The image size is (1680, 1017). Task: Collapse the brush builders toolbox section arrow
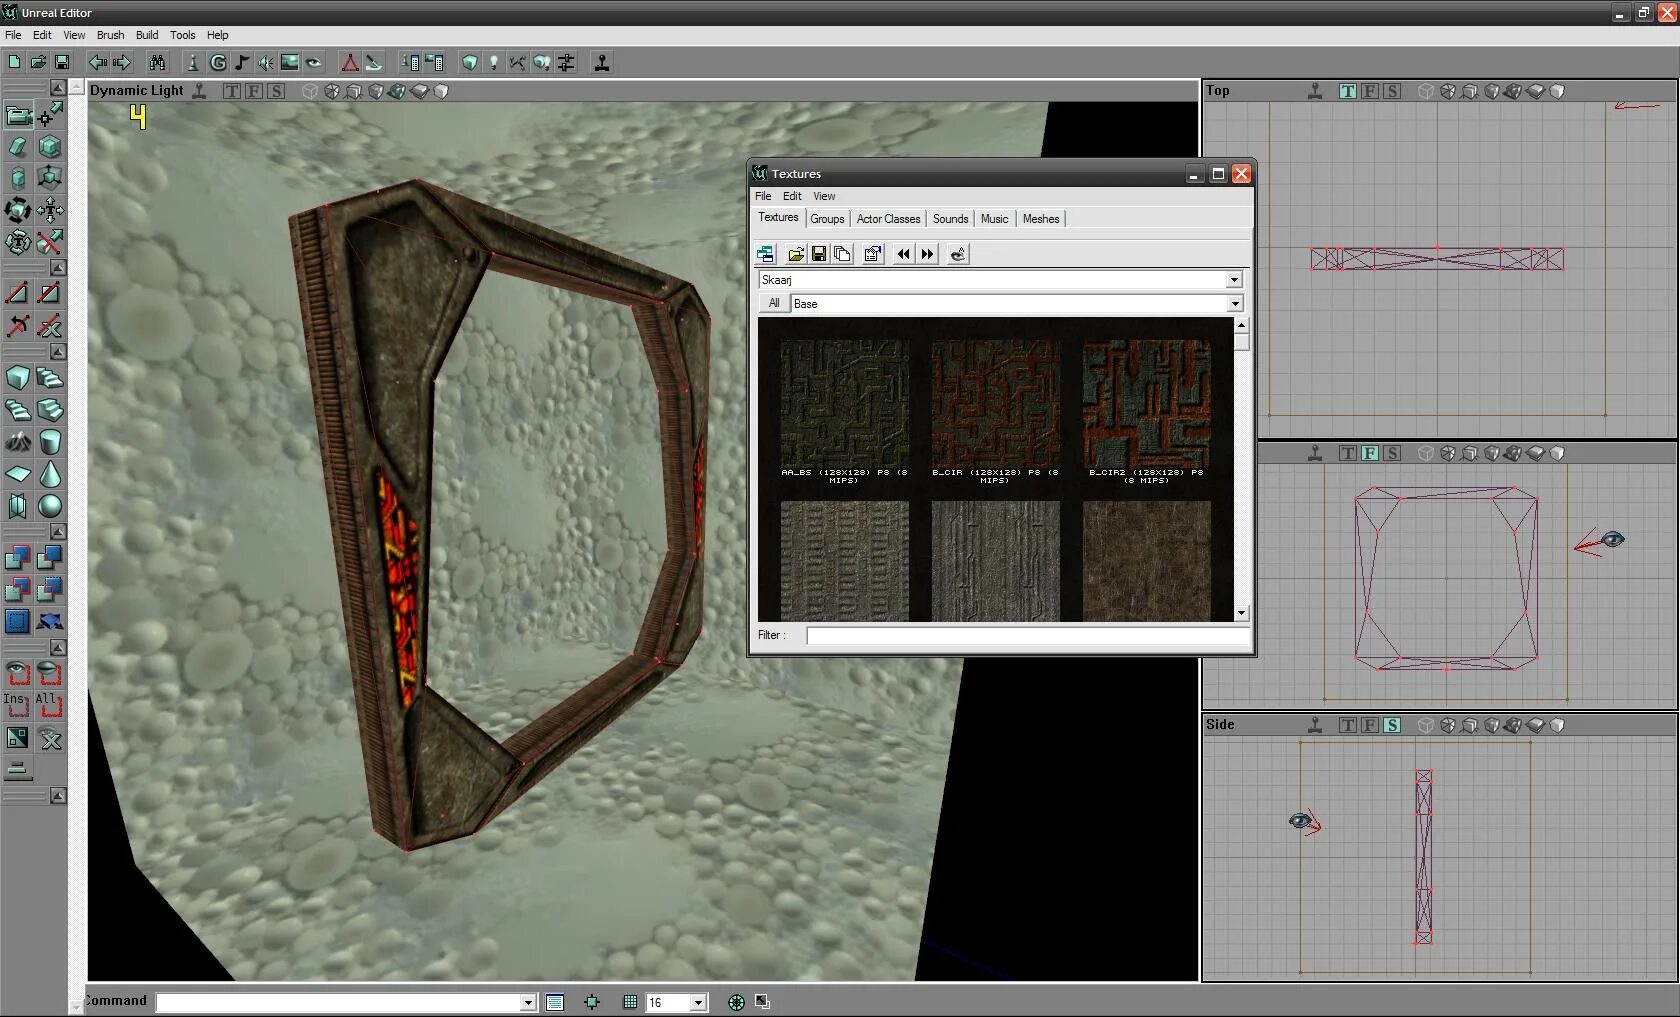(58, 352)
